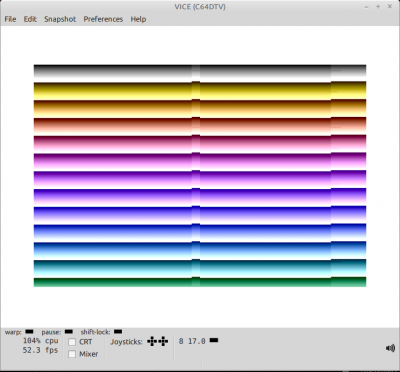
Task: Click the black gradient stripe
Action: [200, 72]
